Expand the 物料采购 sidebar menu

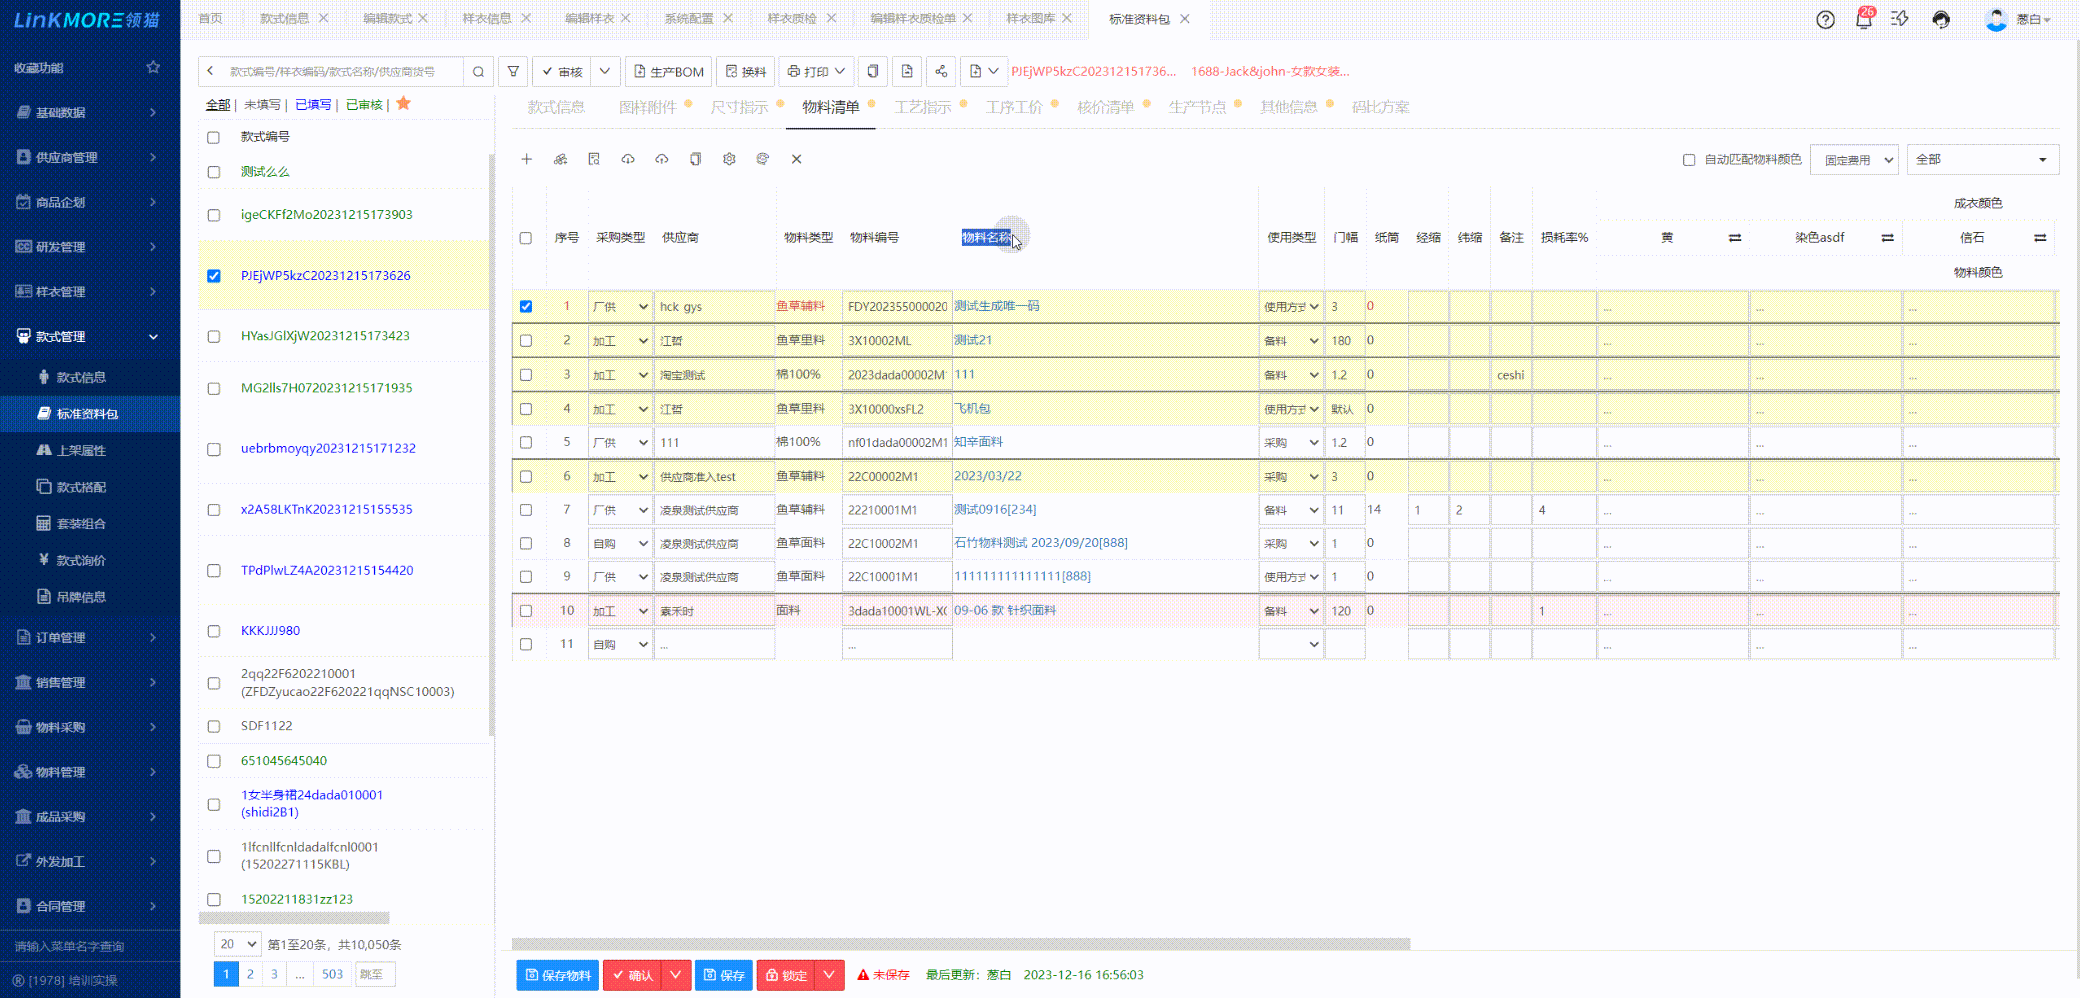tap(90, 727)
